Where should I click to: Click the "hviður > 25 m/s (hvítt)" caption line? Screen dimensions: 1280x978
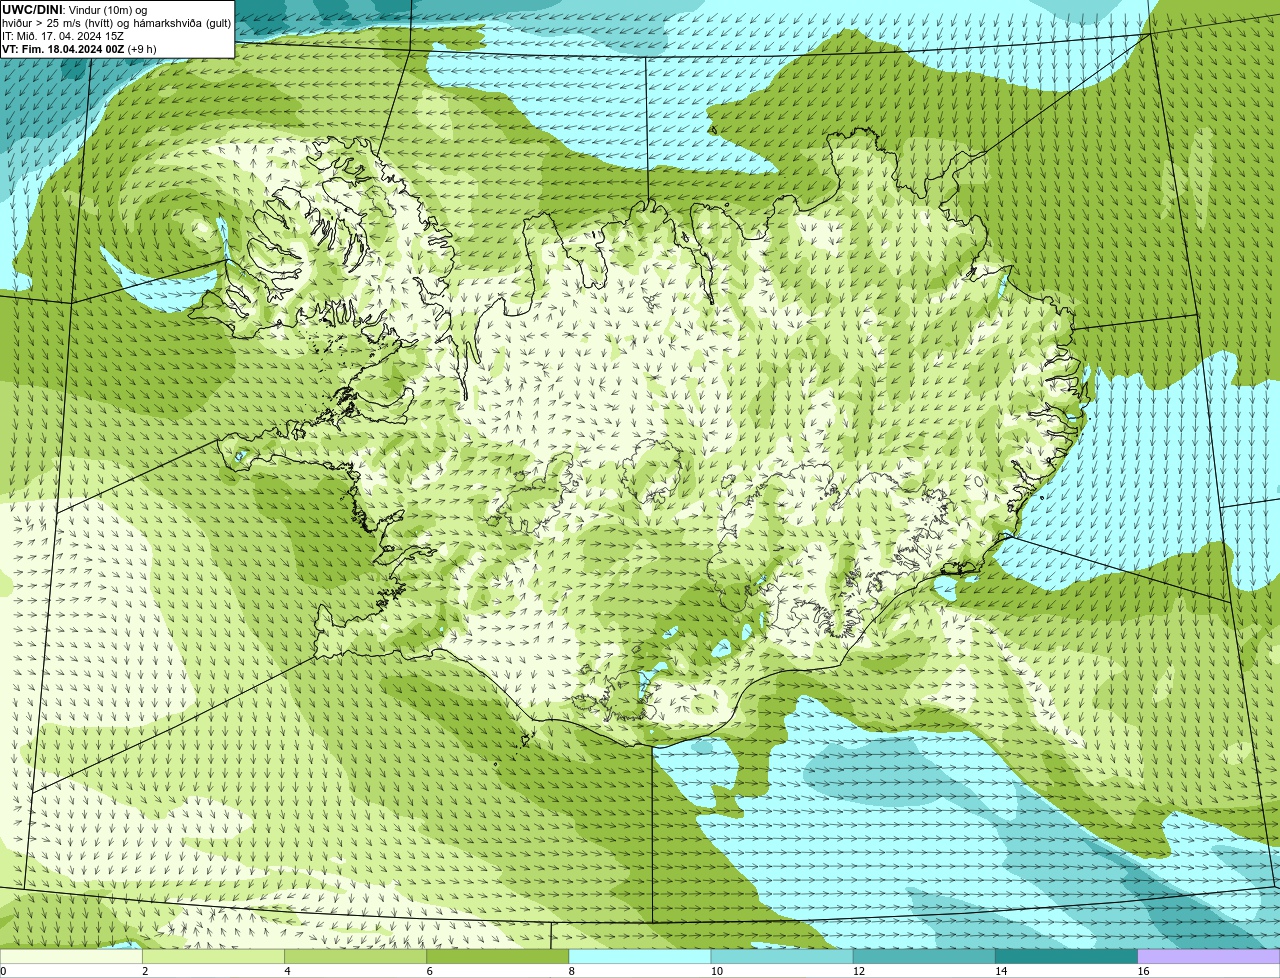click(116, 22)
